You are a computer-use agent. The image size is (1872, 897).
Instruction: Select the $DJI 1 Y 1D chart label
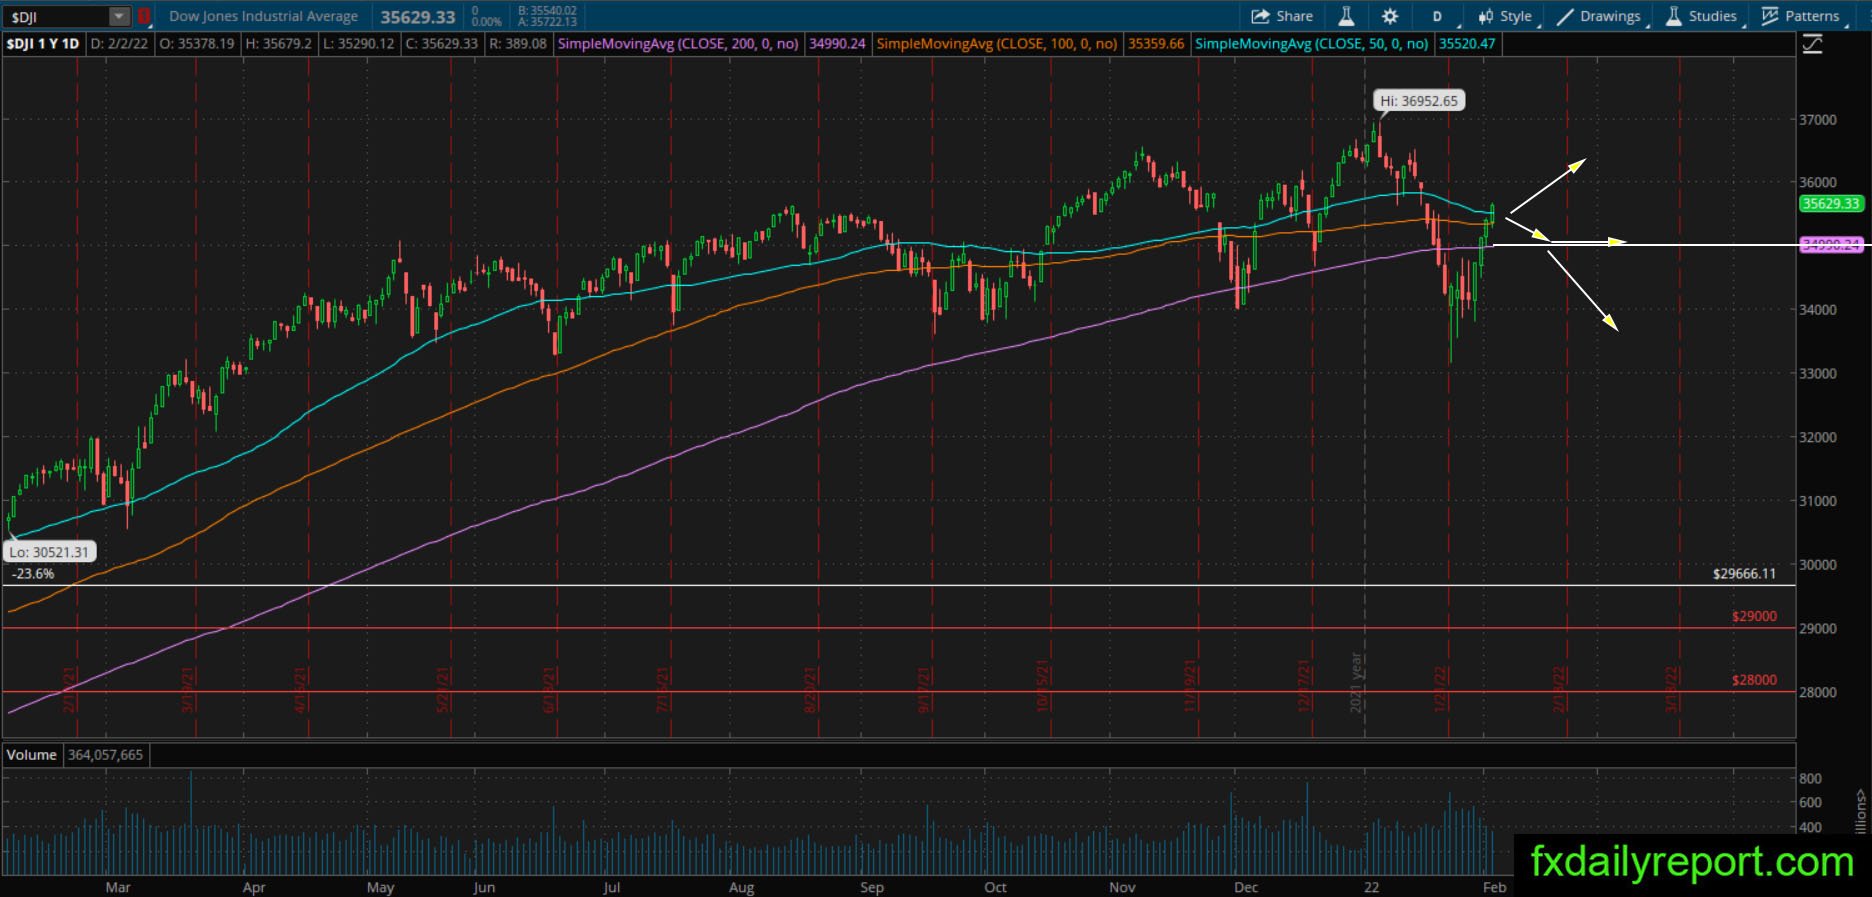[43, 44]
